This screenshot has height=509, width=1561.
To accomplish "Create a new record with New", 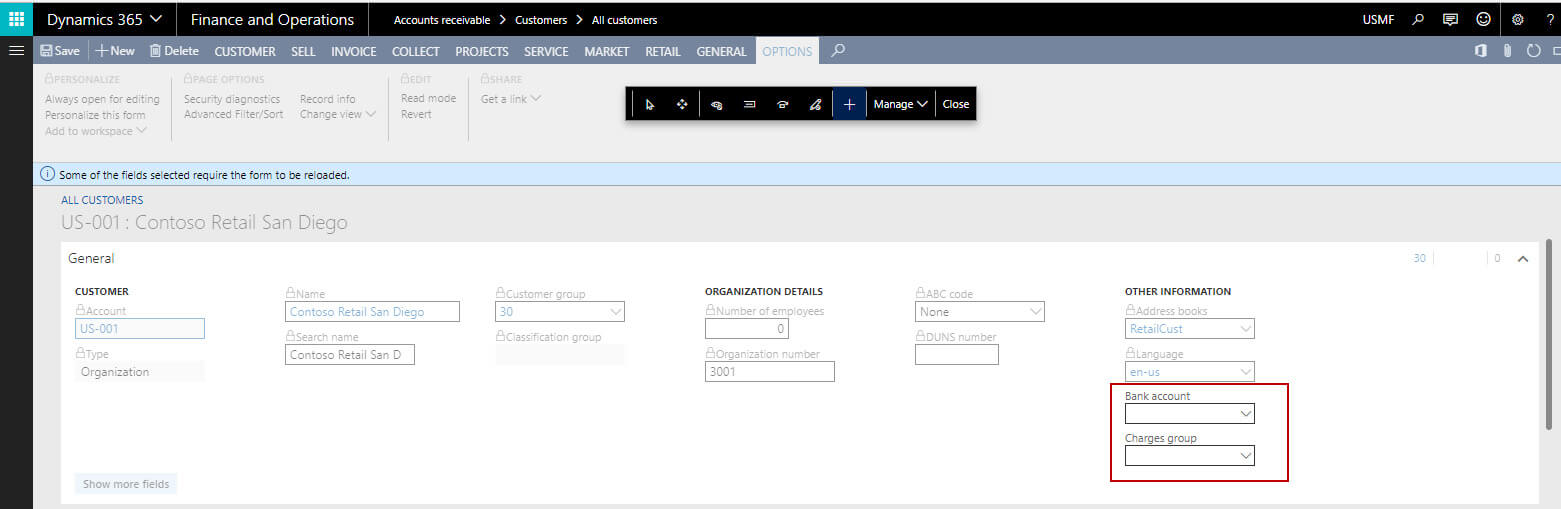I will point(115,51).
